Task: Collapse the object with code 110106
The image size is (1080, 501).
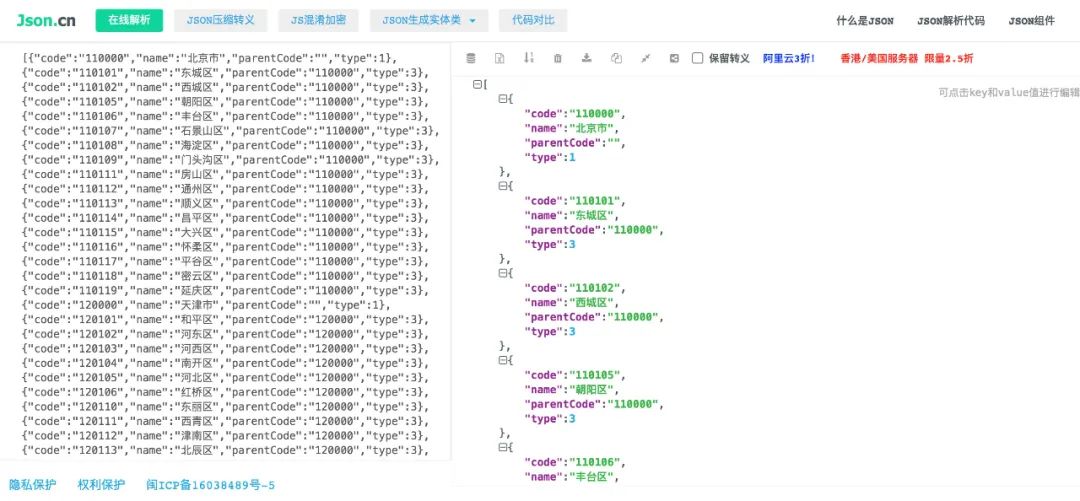Action: [502, 447]
